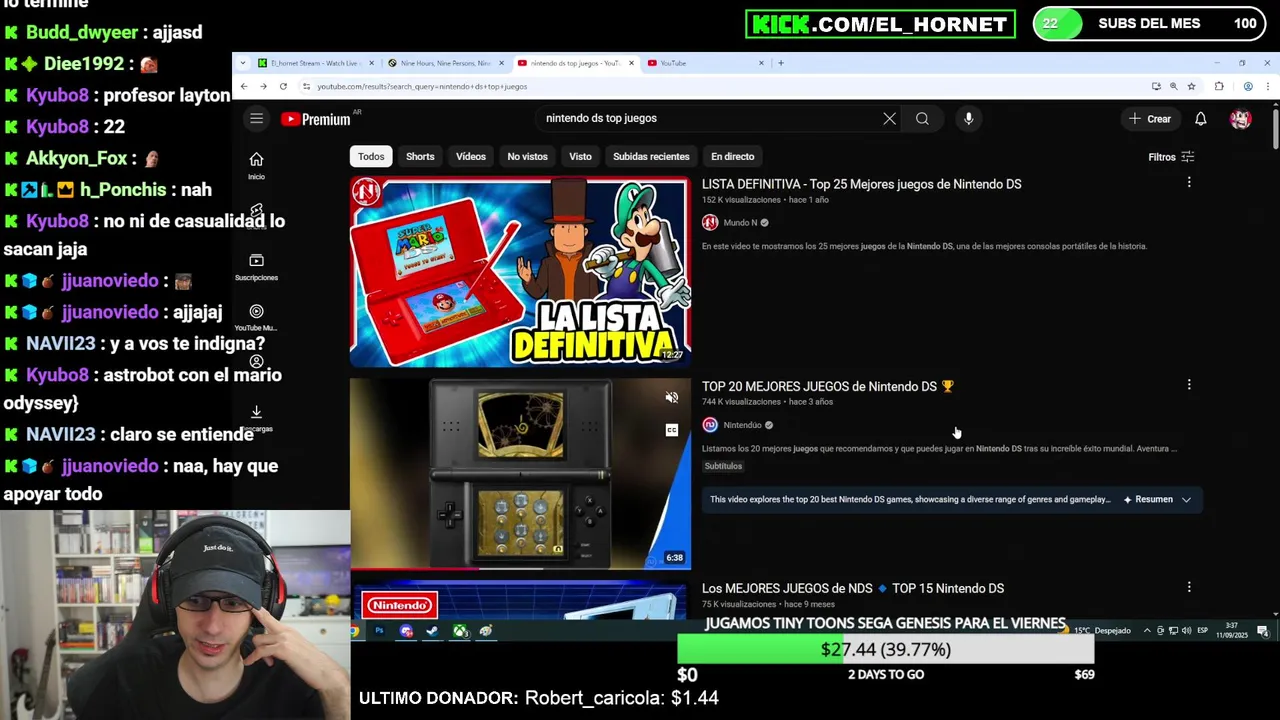Clear the search box with the X icon

(889, 118)
